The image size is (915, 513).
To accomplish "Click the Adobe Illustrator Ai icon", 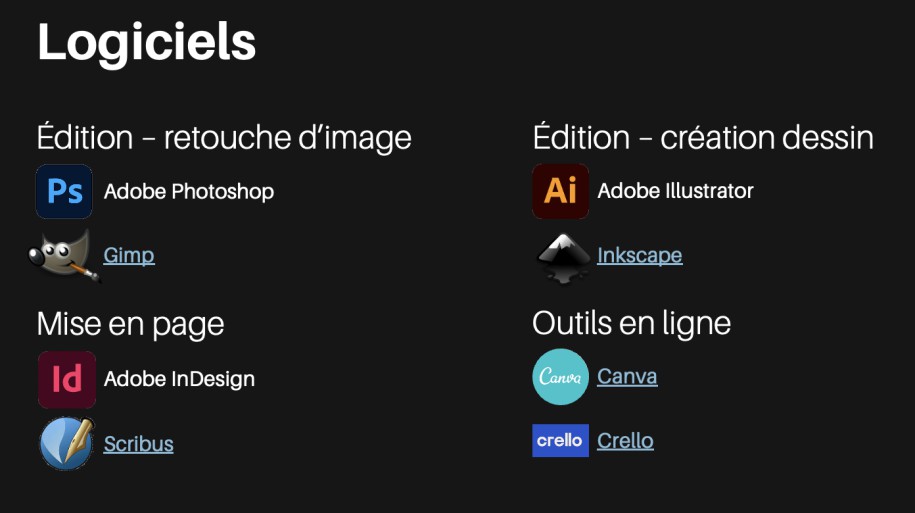I will [560, 191].
